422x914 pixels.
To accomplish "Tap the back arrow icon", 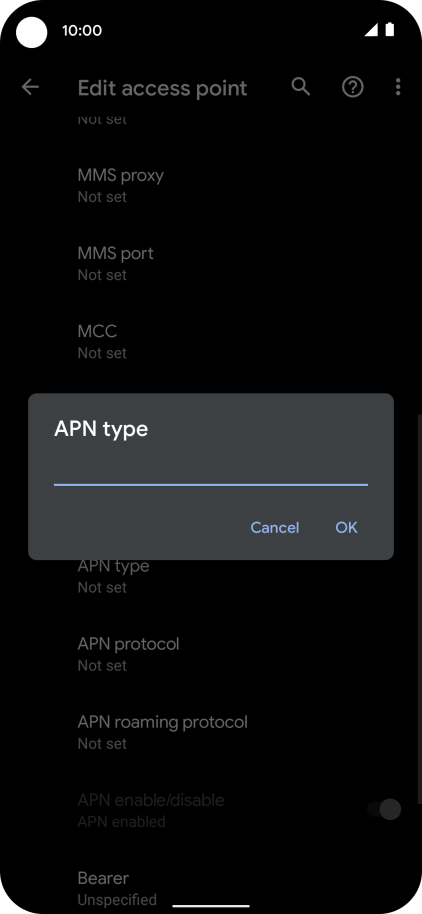I will pyautogui.click(x=30, y=87).
